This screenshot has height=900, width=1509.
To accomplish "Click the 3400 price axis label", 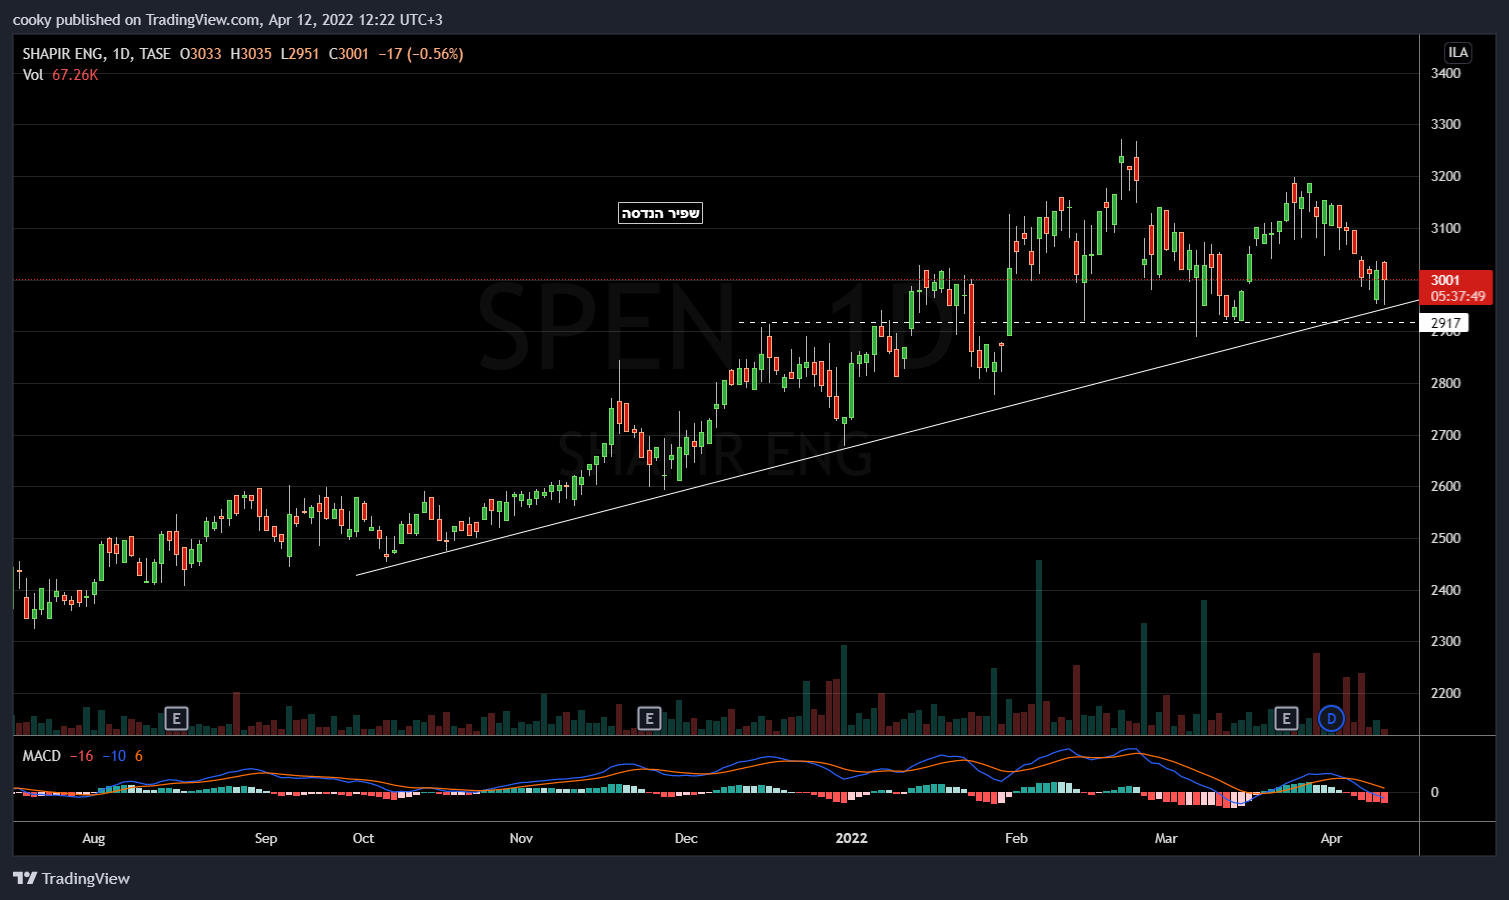I will [x=1446, y=73].
